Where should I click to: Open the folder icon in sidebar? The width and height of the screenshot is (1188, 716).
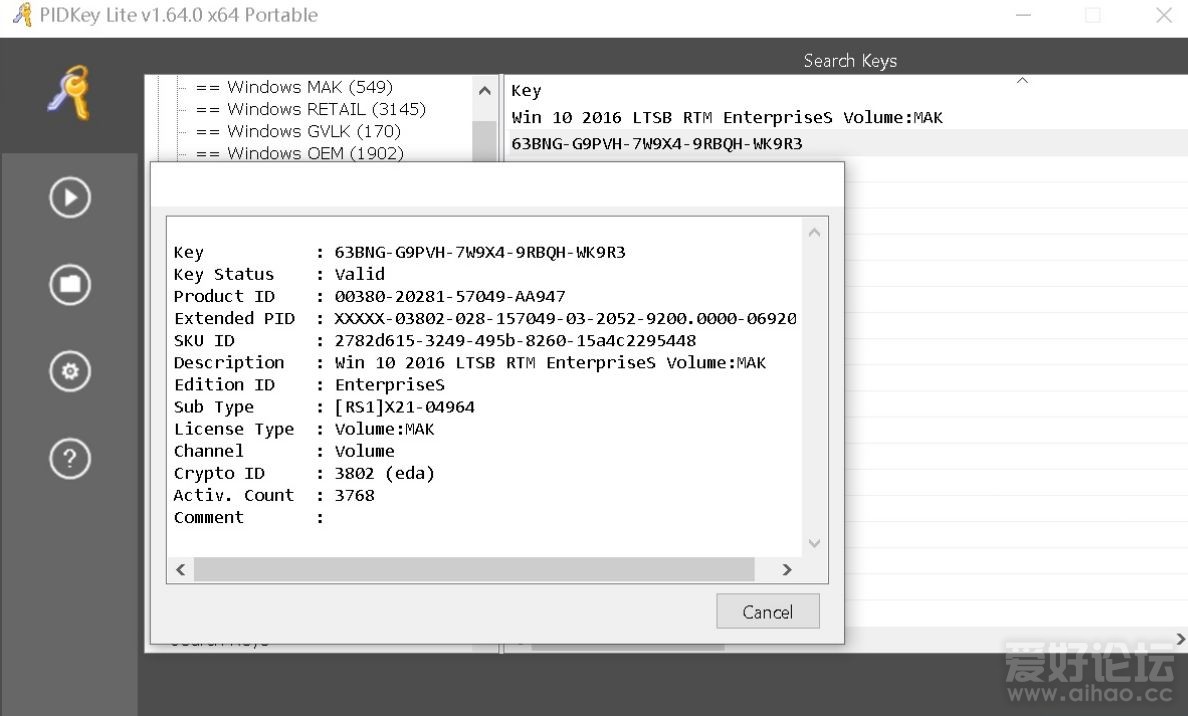(70, 285)
